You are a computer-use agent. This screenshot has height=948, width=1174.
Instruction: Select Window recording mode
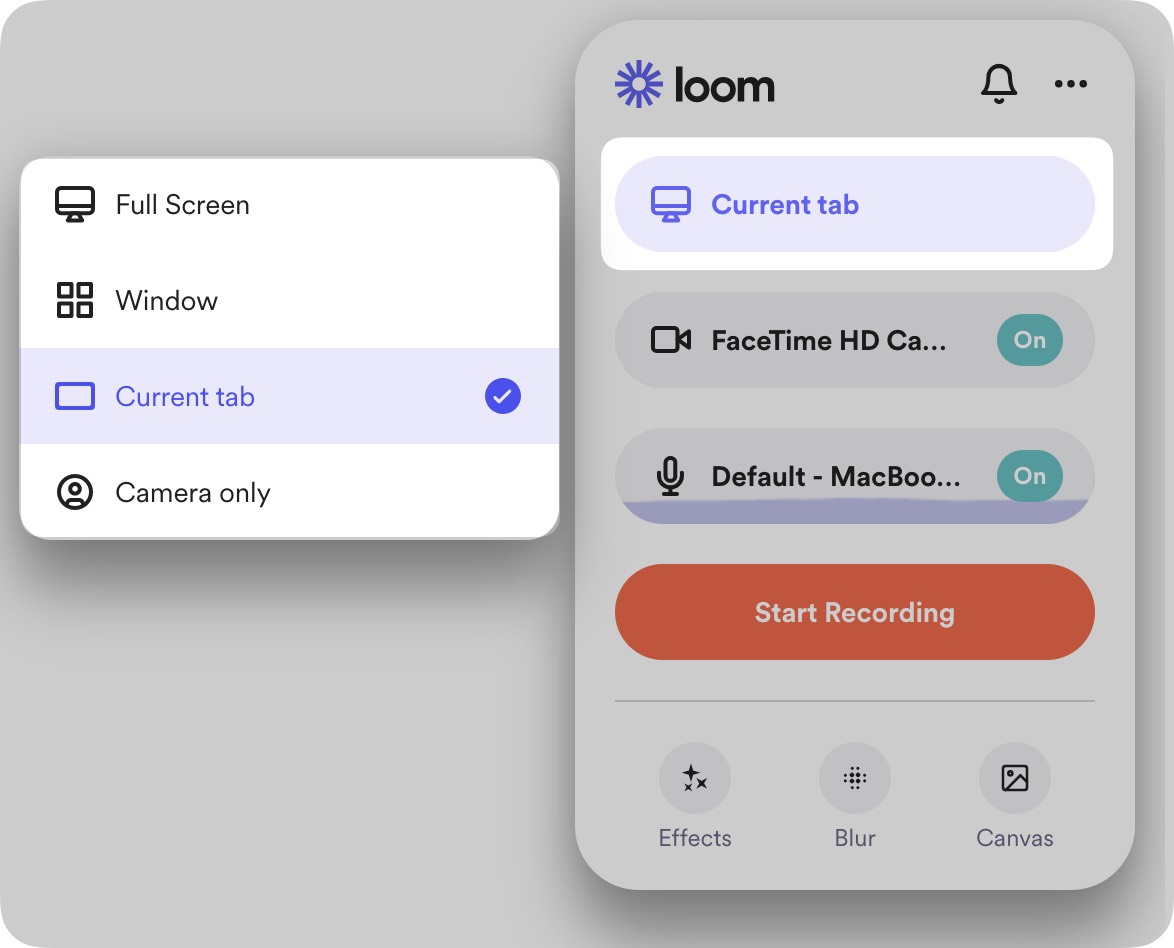click(x=290, y=300)
